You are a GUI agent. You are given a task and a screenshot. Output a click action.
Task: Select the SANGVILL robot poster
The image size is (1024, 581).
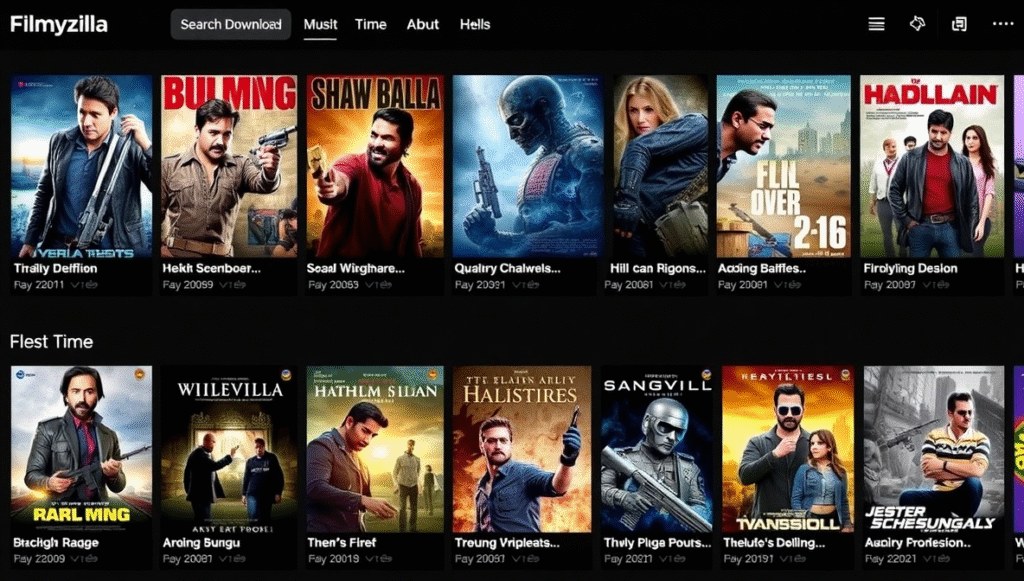(657, 448)
